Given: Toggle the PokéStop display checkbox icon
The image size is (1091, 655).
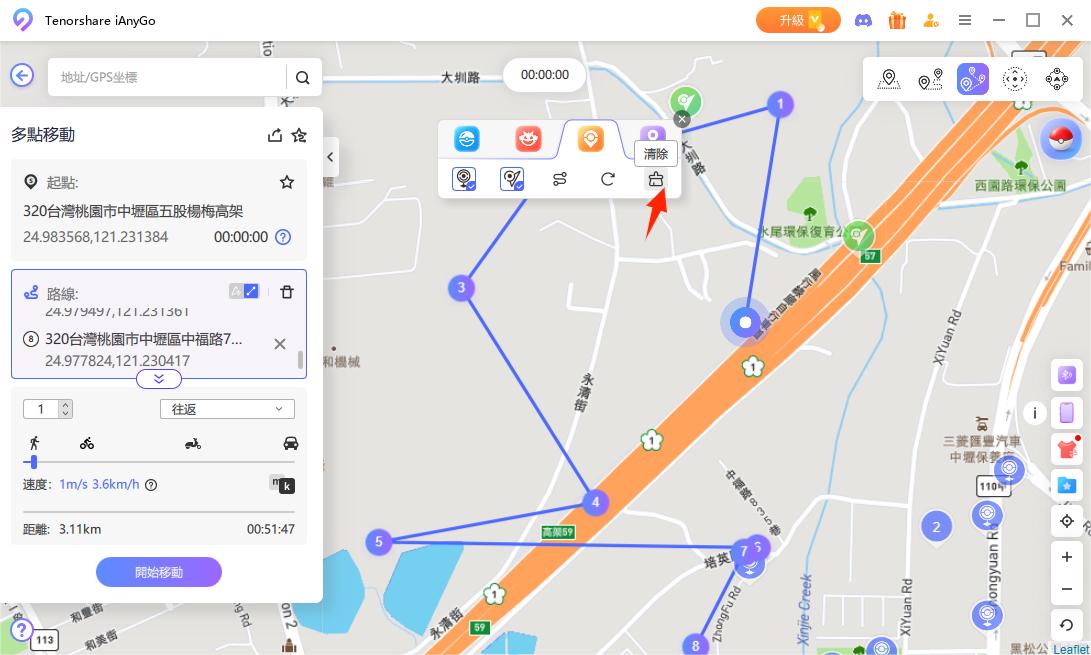Looking at the screenshot, I should 464,179.
